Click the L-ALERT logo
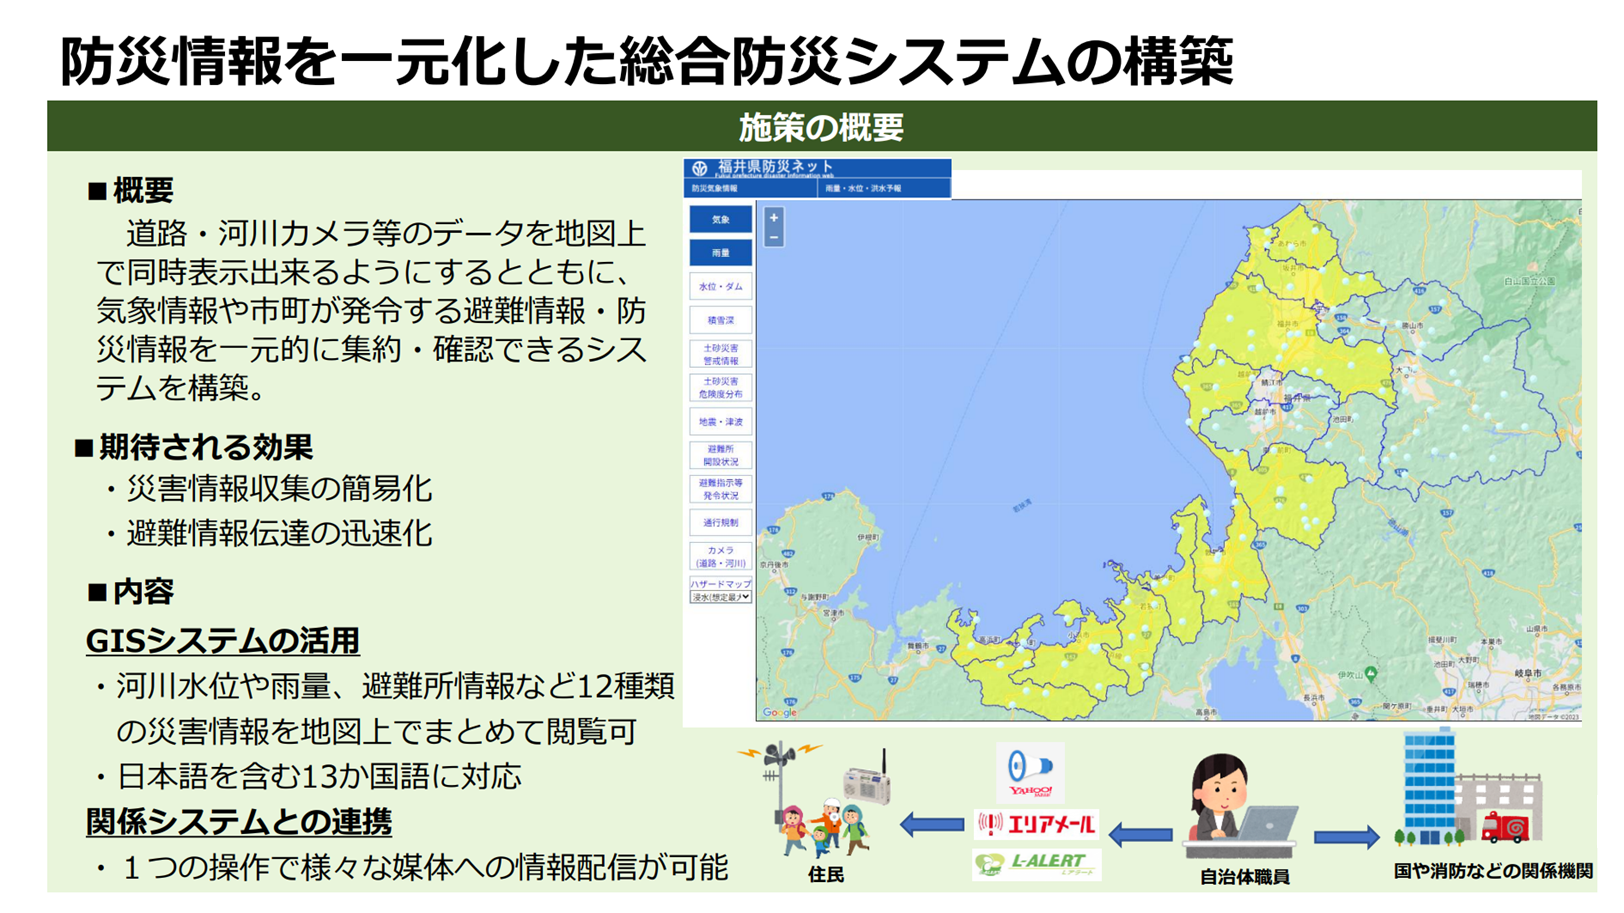Screen dimensions: 1624x913 tap(1036, 863)
